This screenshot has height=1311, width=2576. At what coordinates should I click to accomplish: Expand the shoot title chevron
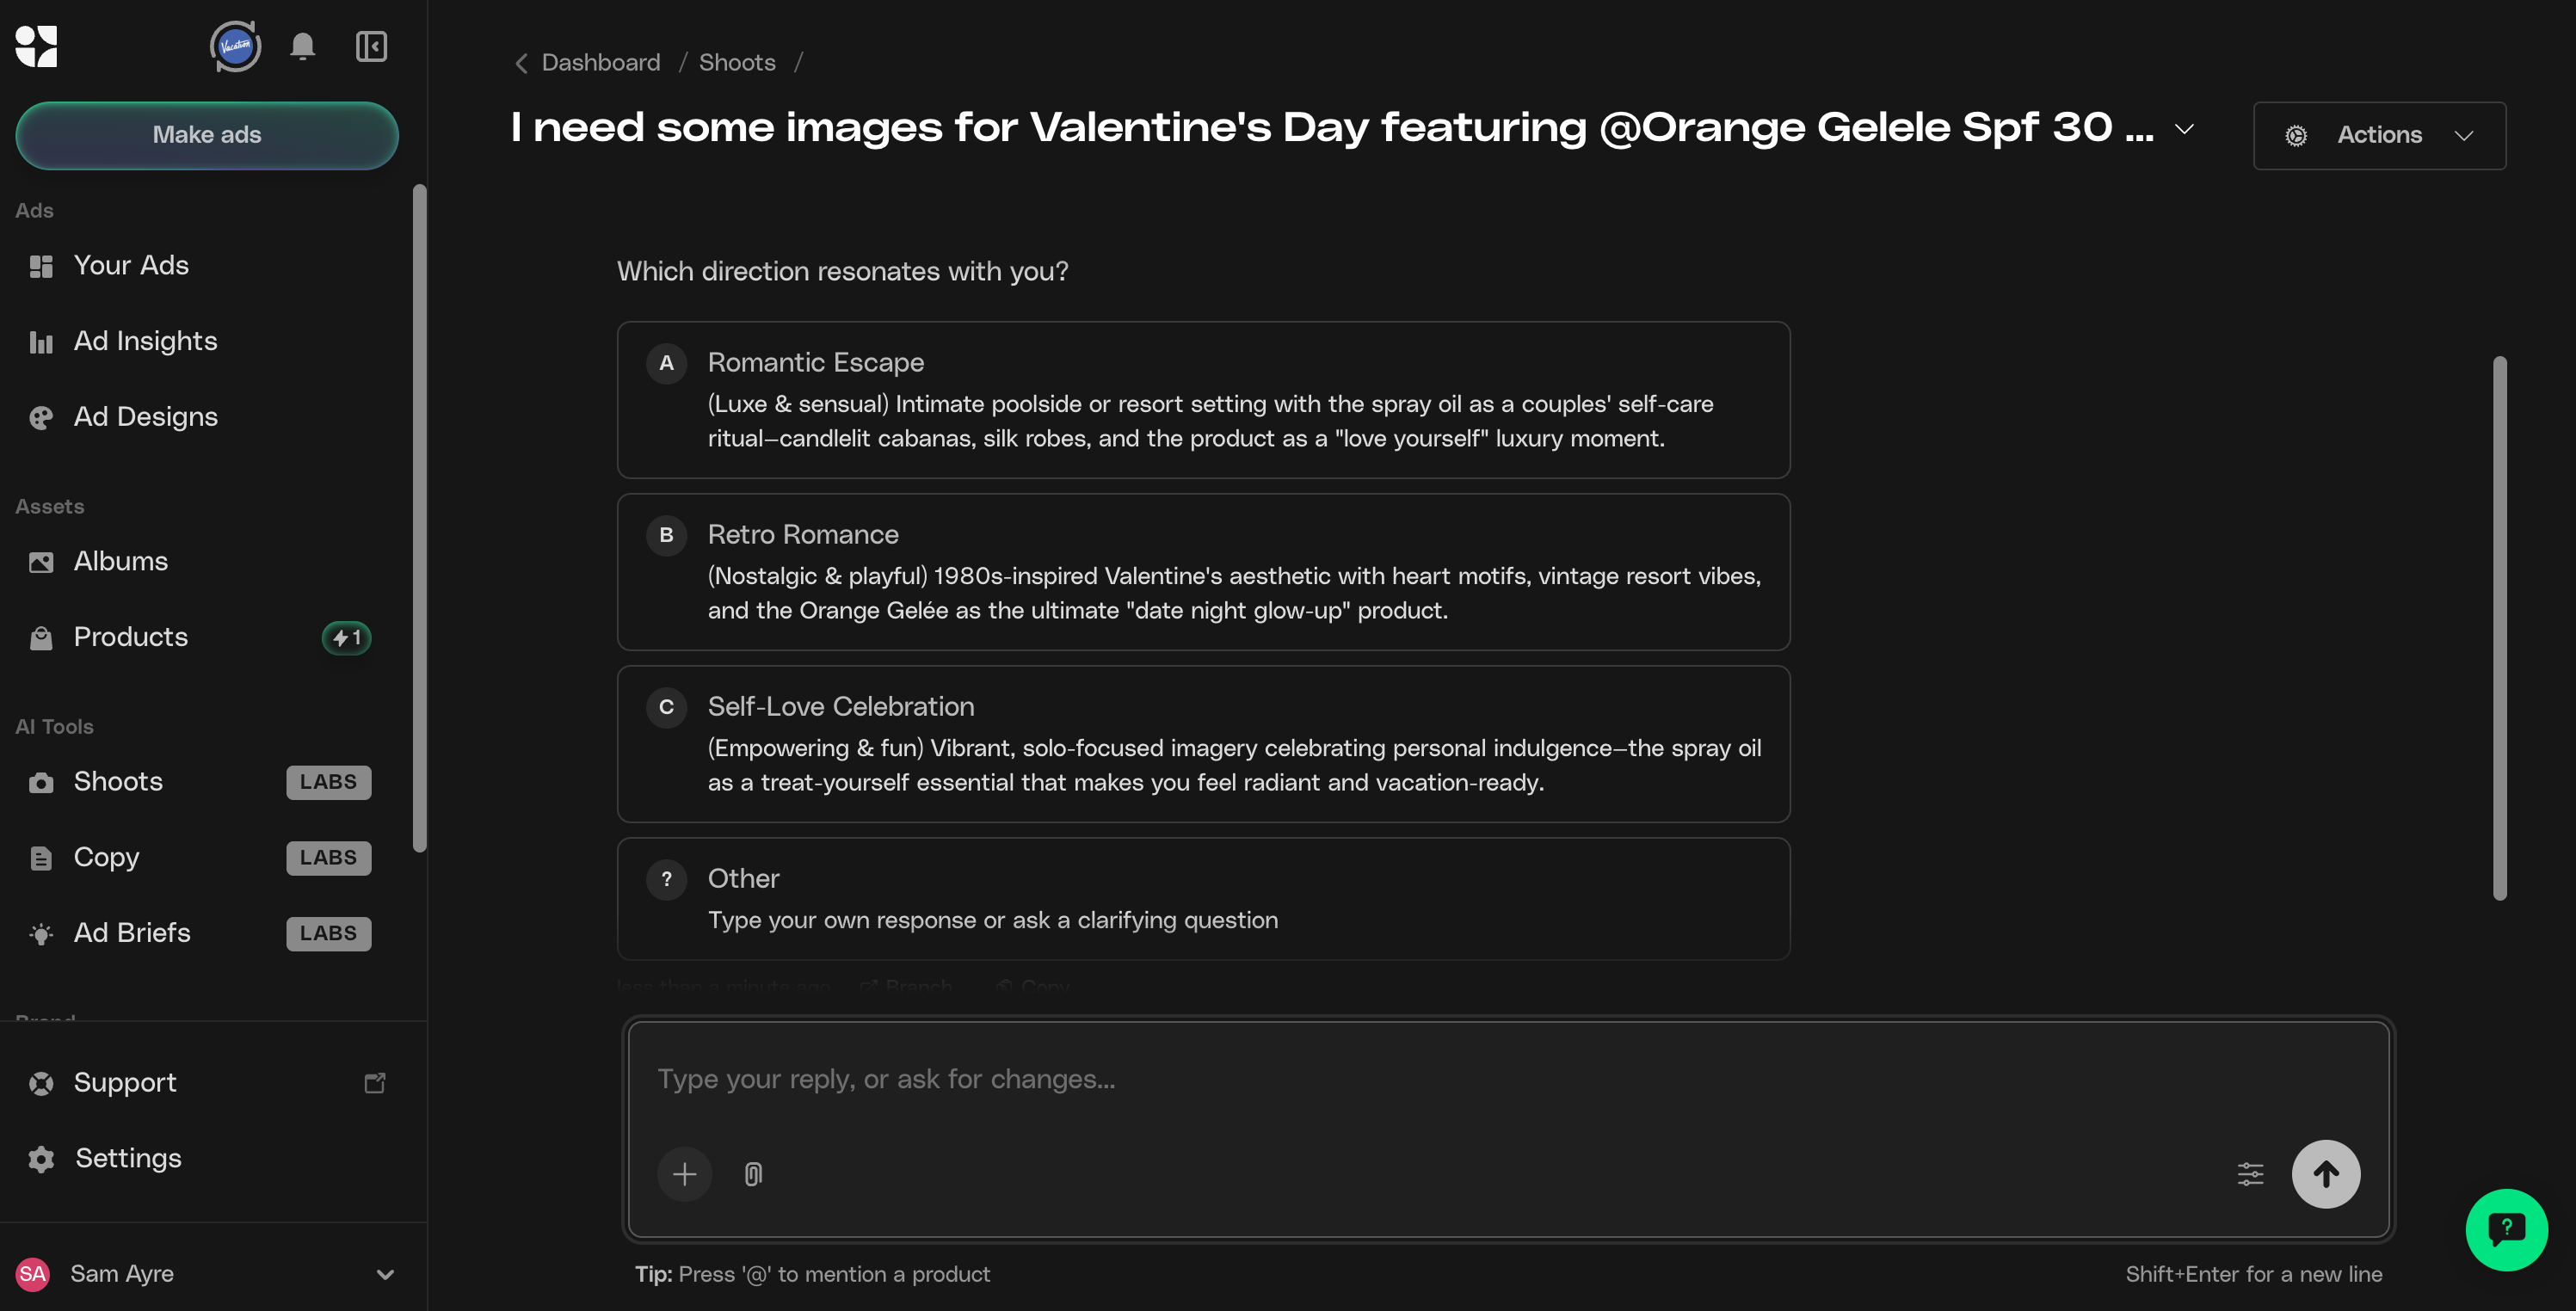(2185, 129)
